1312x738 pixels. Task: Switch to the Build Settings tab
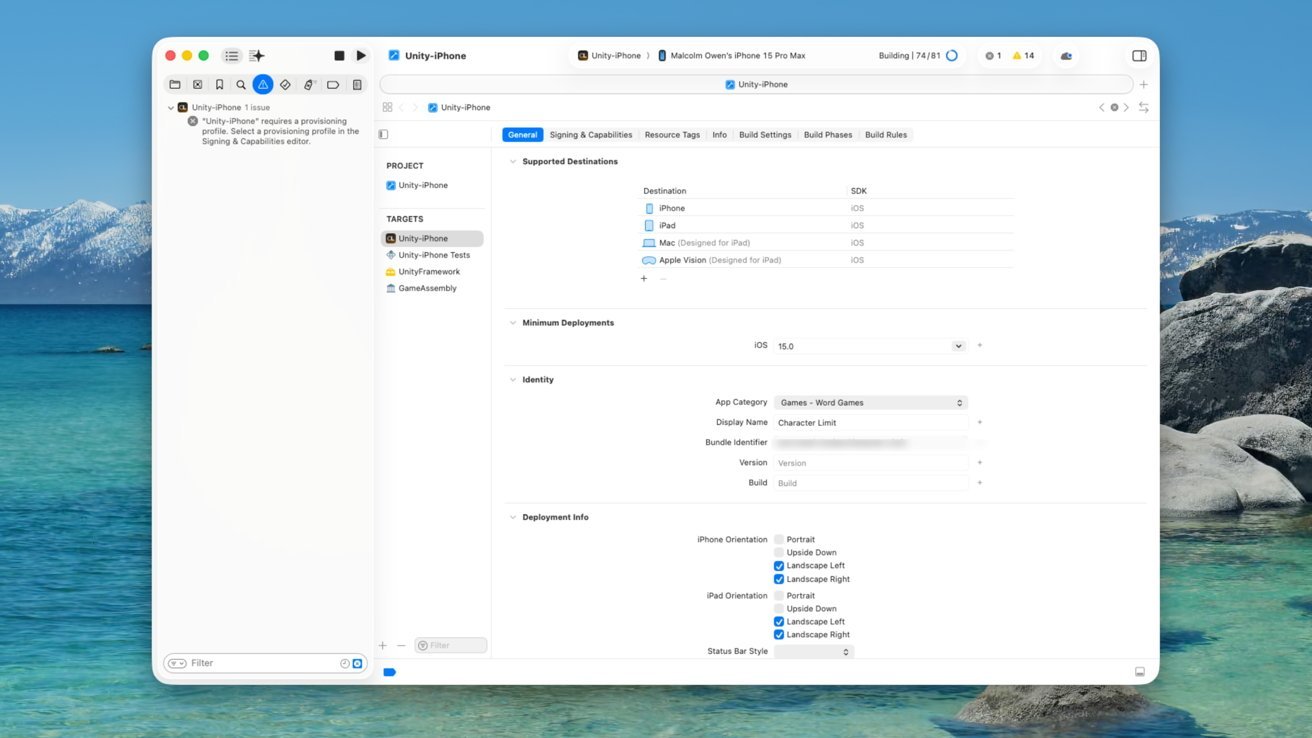click(764, 135)
